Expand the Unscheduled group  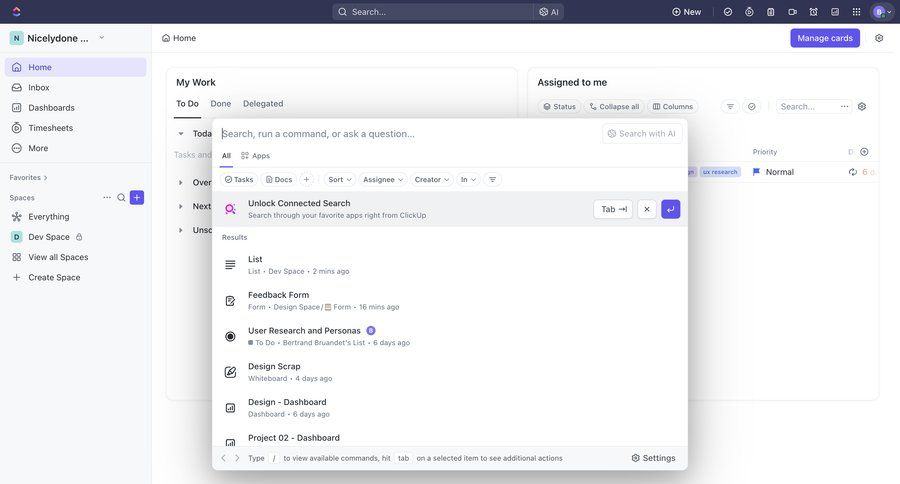click(x=181, y=230)
